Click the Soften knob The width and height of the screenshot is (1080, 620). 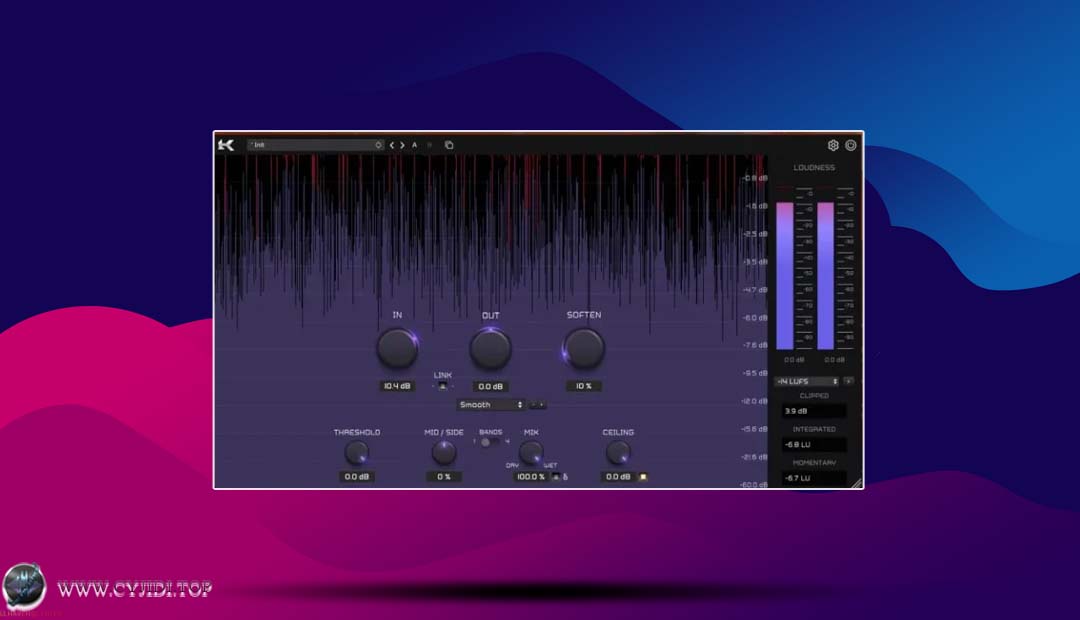click(x=584, y=349)
